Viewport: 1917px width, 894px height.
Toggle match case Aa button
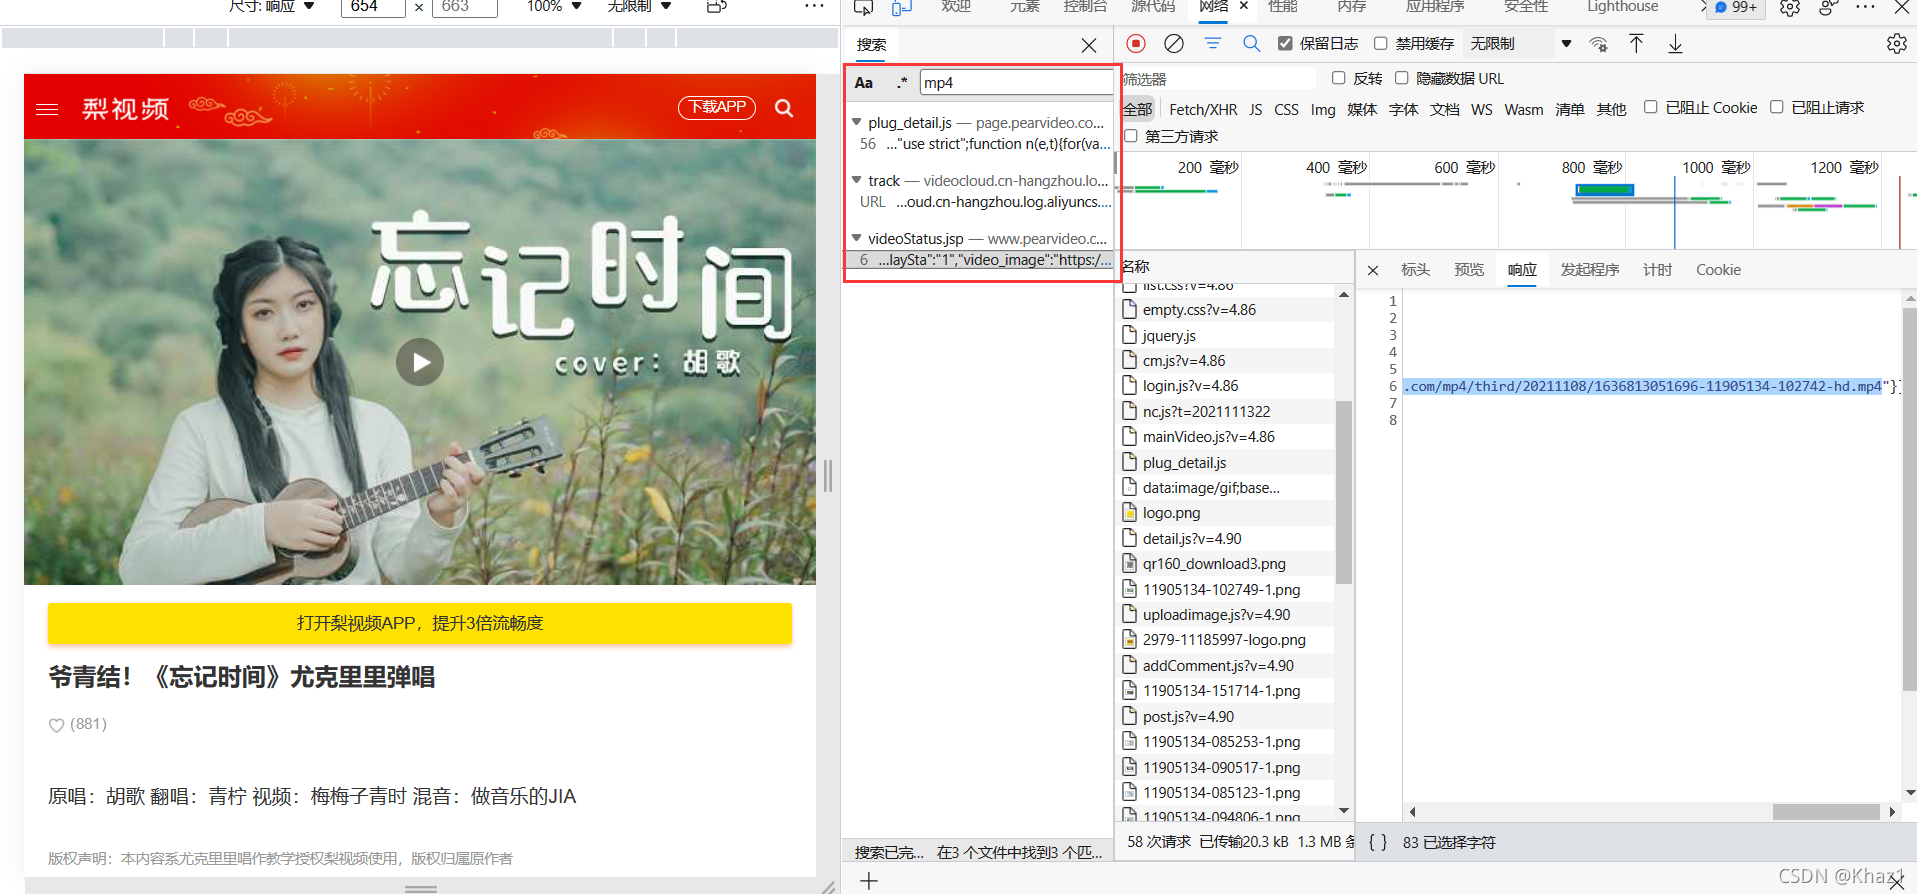pos(864,83)
